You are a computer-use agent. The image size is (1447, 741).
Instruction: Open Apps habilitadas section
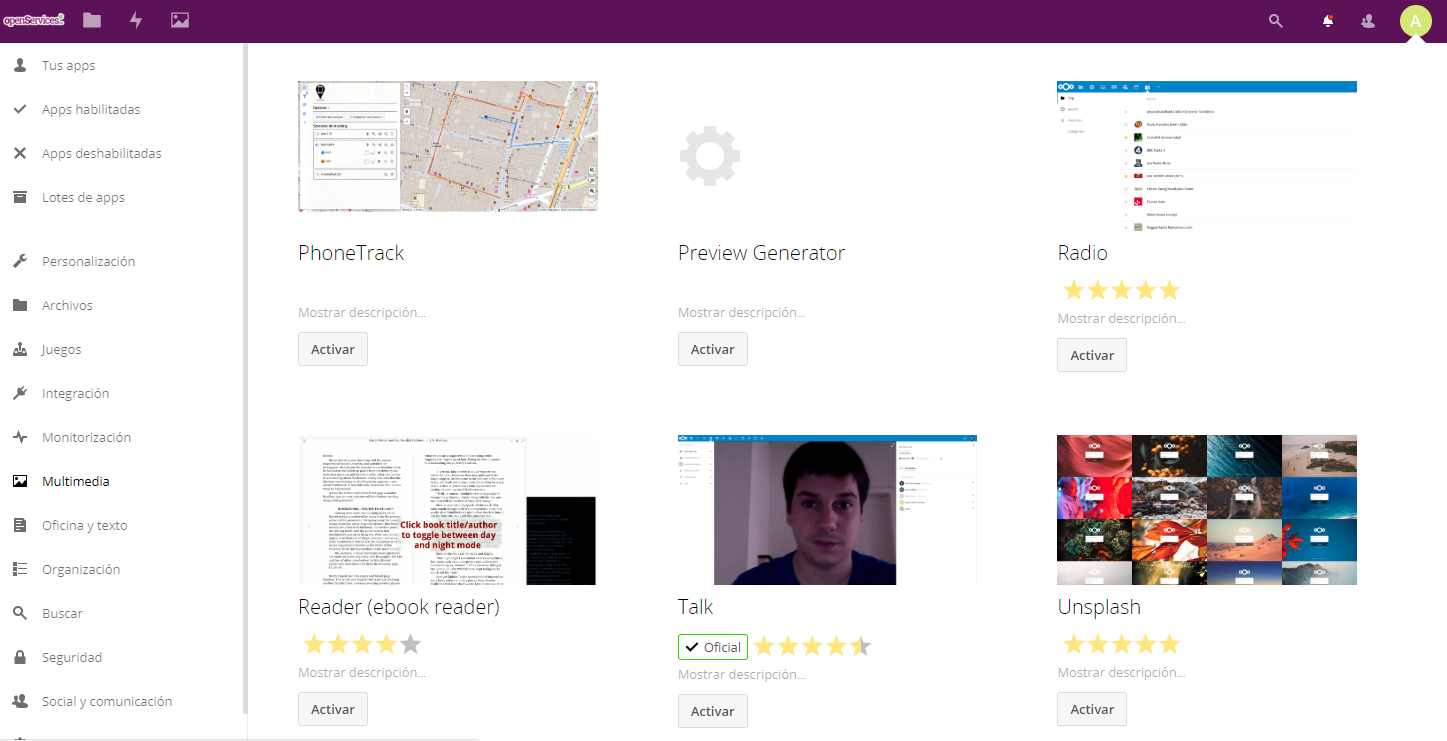[90, 109]
